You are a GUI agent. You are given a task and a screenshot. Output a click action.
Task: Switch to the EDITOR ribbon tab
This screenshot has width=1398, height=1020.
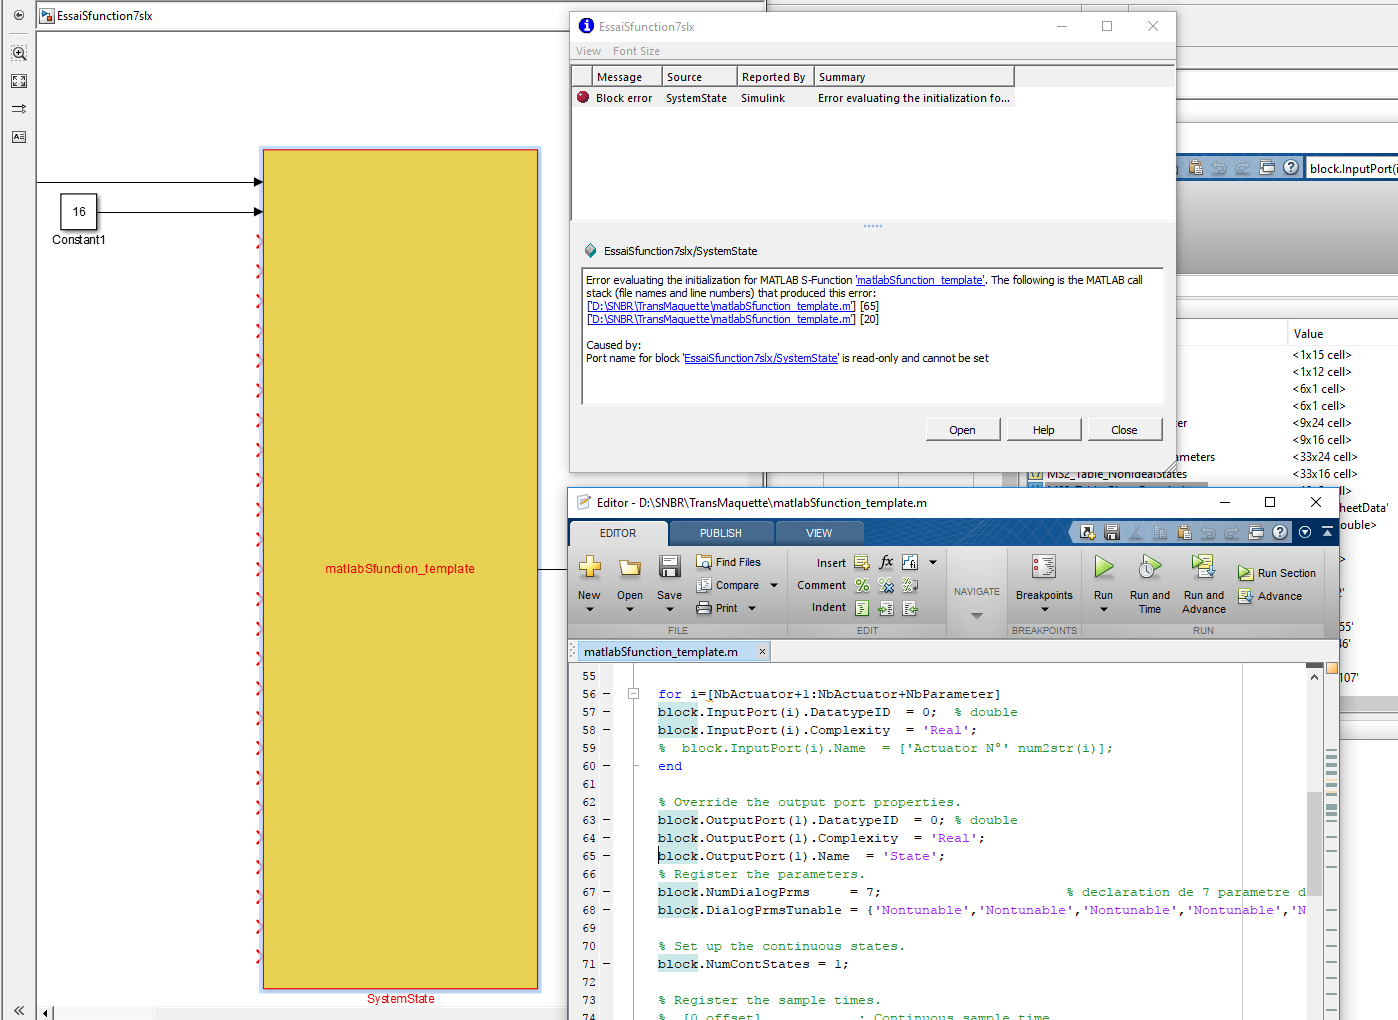618,533
